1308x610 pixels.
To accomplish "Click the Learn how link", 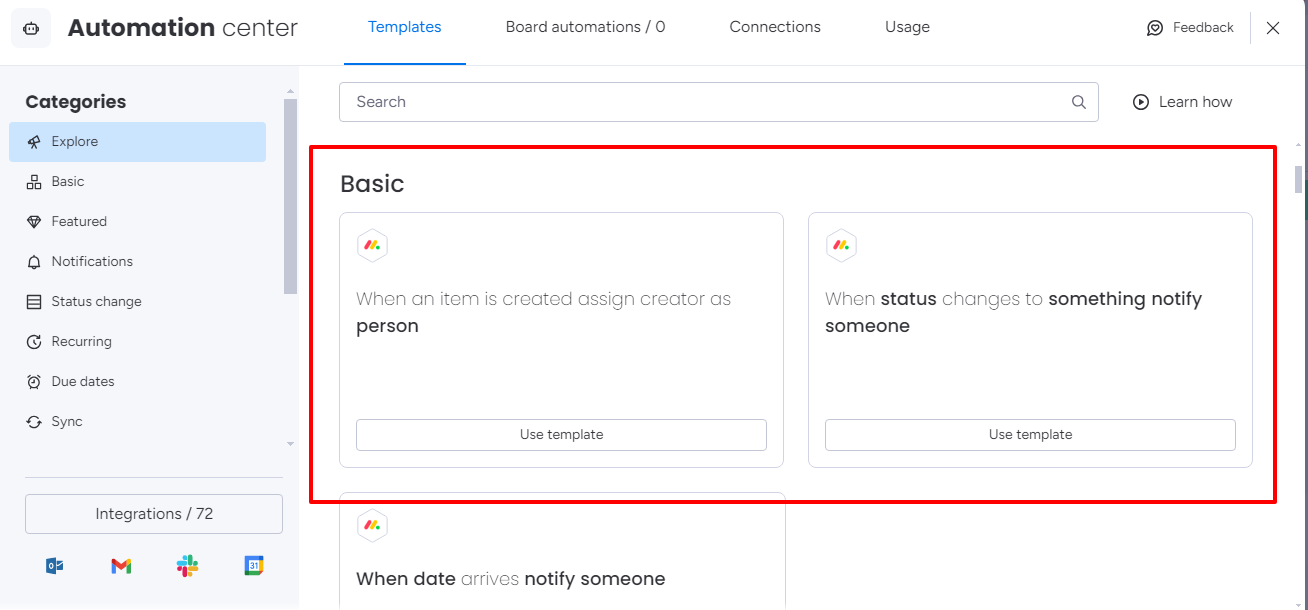I will click(x=1183, y=102).
